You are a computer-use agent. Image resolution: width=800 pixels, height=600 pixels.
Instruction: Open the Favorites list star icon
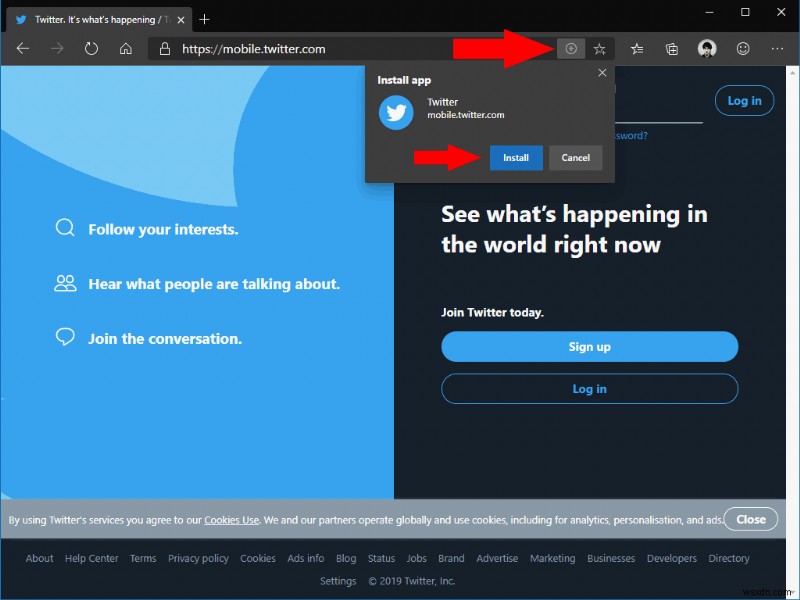[636, 48]
